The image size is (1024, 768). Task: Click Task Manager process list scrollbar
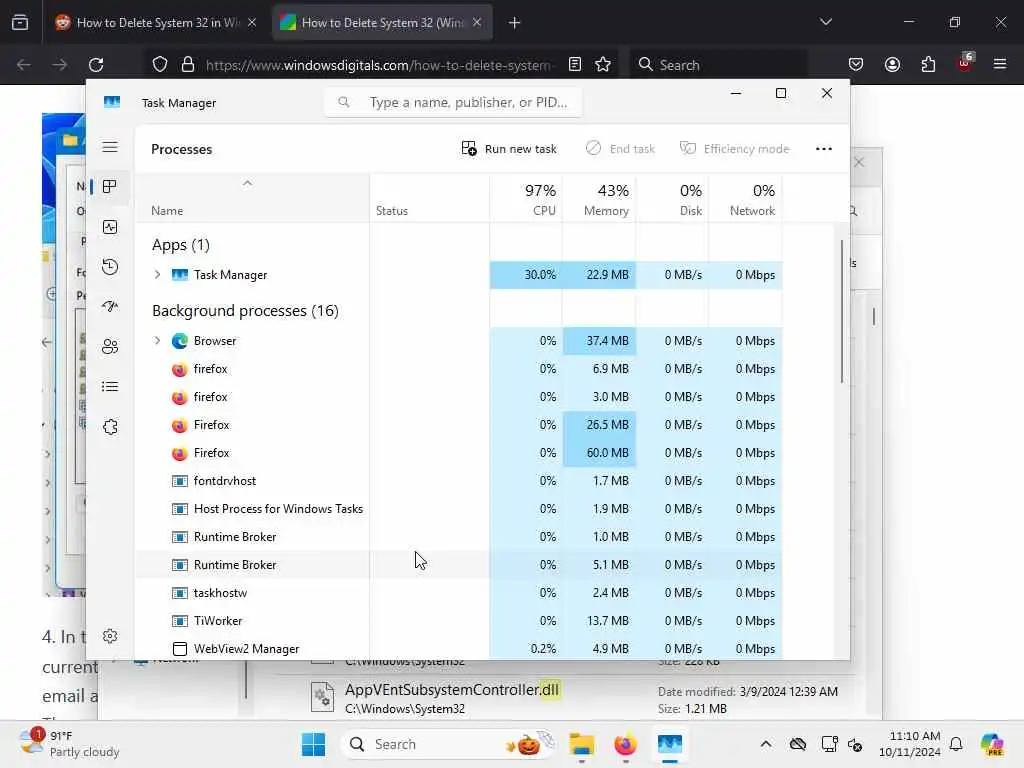tap(842, 312)
